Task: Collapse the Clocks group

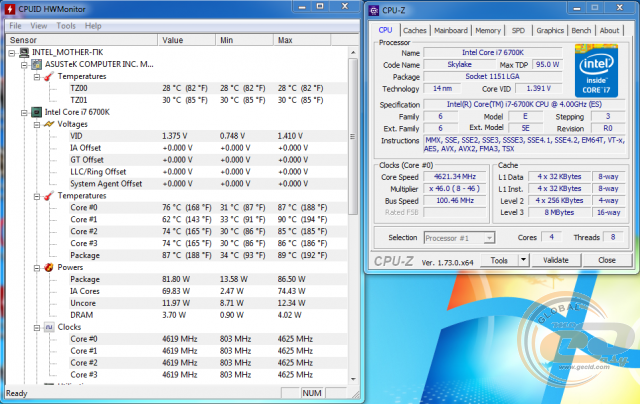Action: pyautogui.click(x=37, y=327)
